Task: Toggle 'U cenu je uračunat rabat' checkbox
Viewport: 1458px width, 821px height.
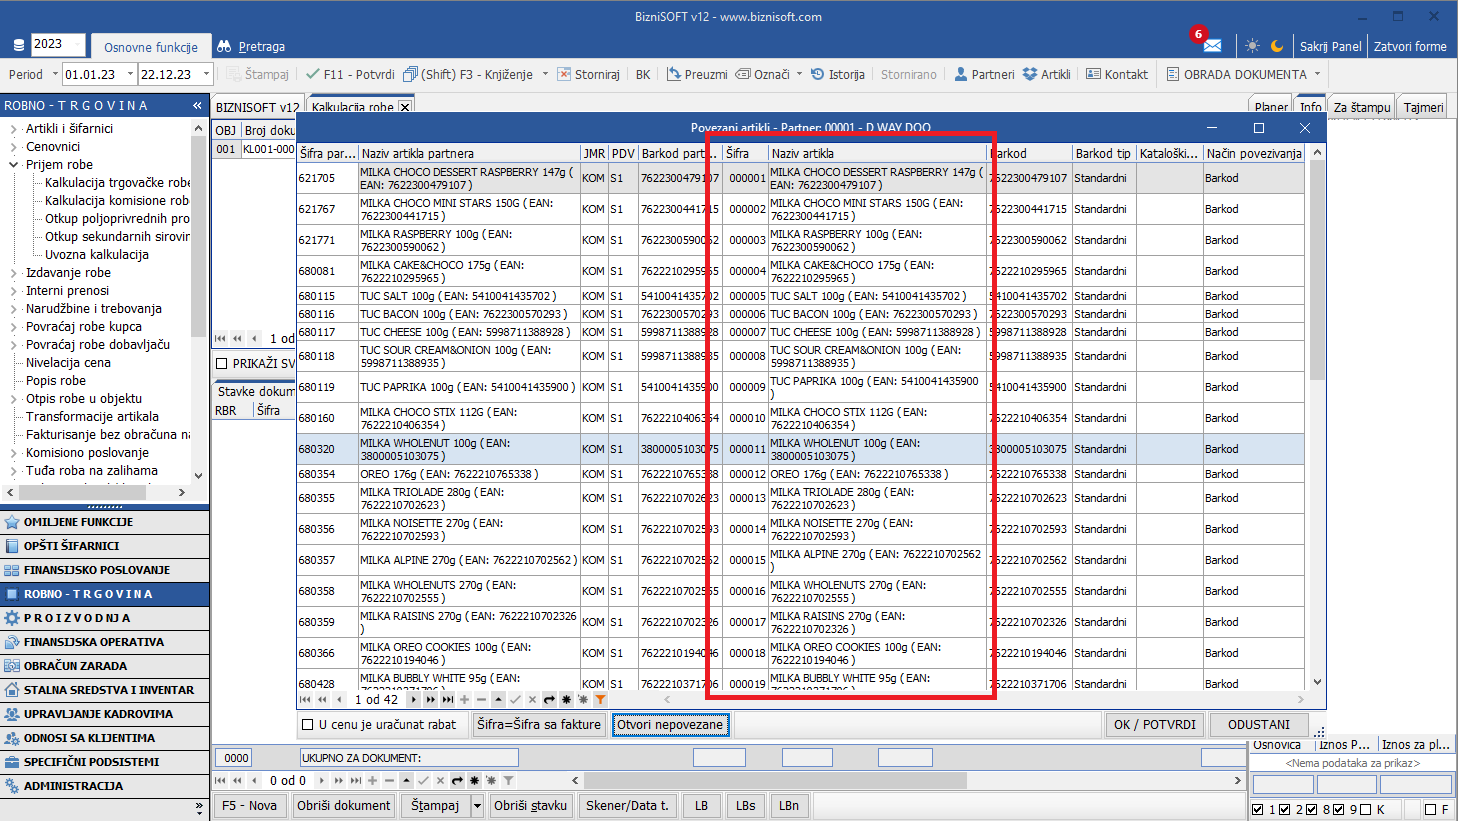Action: coord(308,725)
